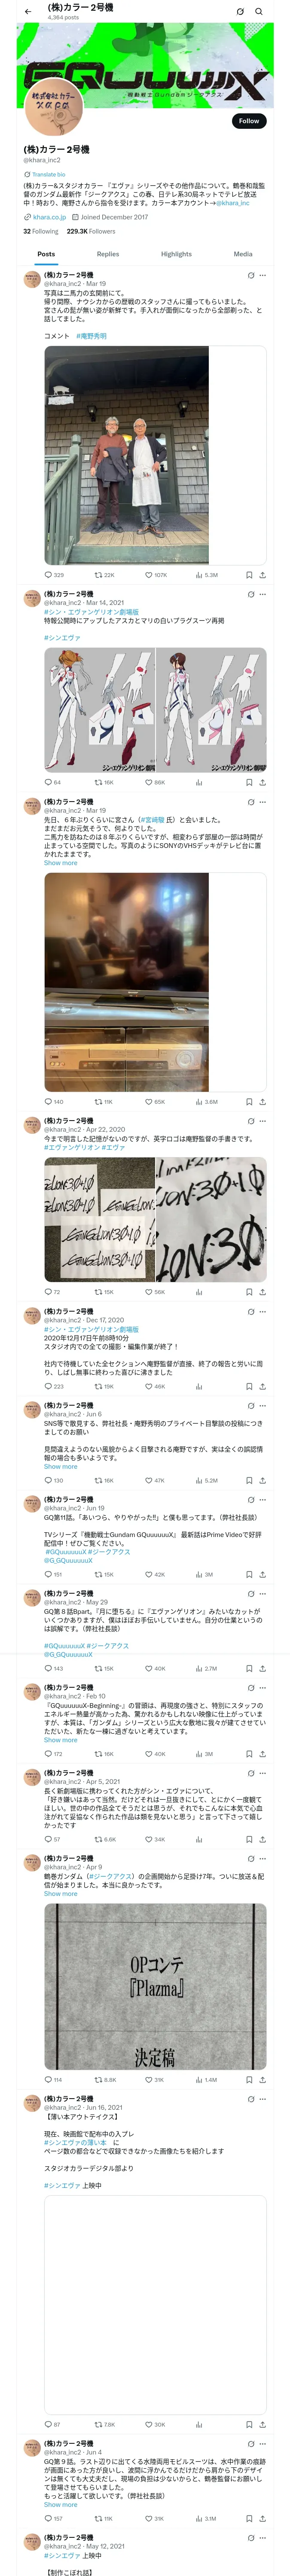Screen dimensions: 290x2576
Task: Share the Mar 14, 2021 plugsuit post
Action: [262, 782]
